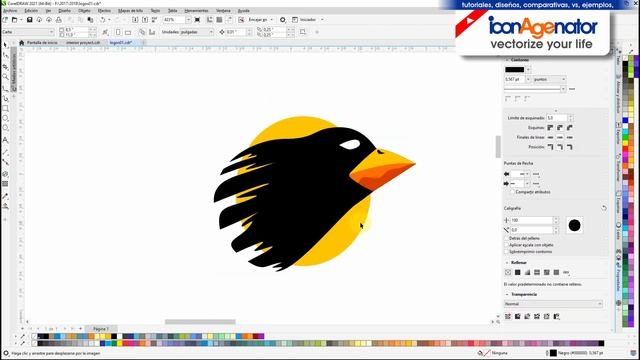The image size is (640, 360).
Task: Collapse the Rellenar section
Action: (x=507, y=263)
